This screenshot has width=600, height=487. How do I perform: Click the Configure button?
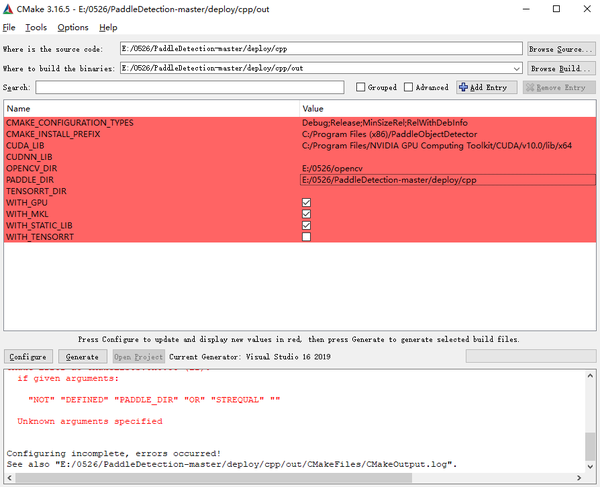(28, 357)
